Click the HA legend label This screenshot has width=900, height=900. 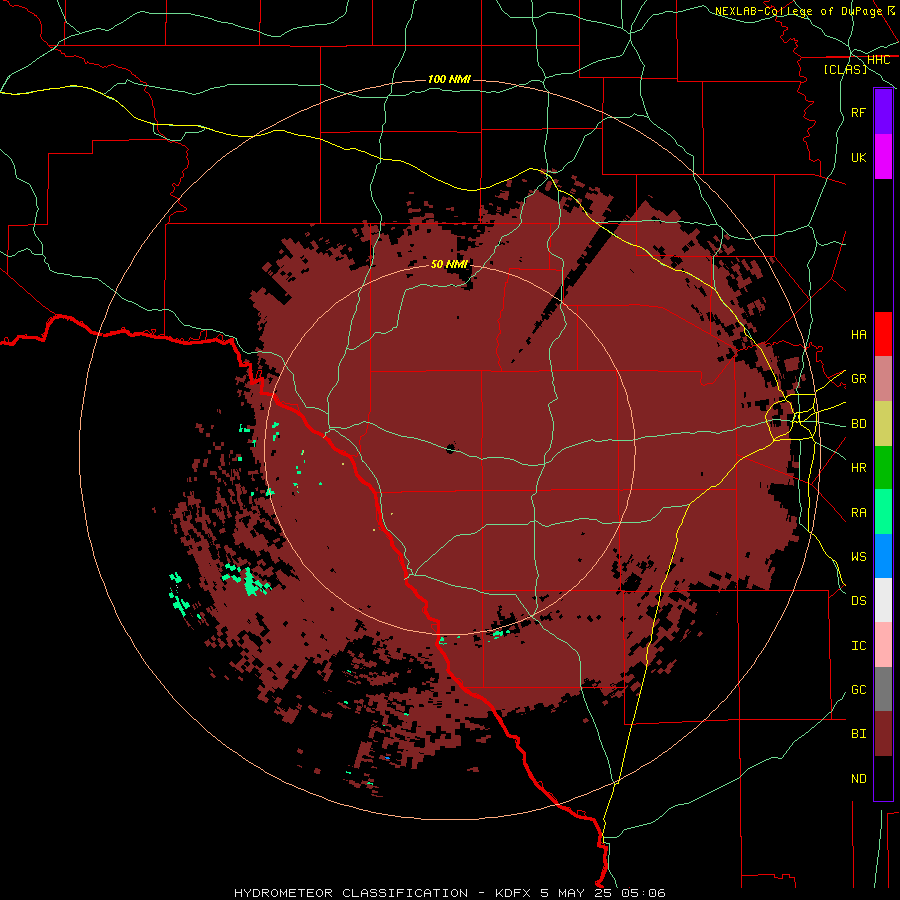pos(858,334)
